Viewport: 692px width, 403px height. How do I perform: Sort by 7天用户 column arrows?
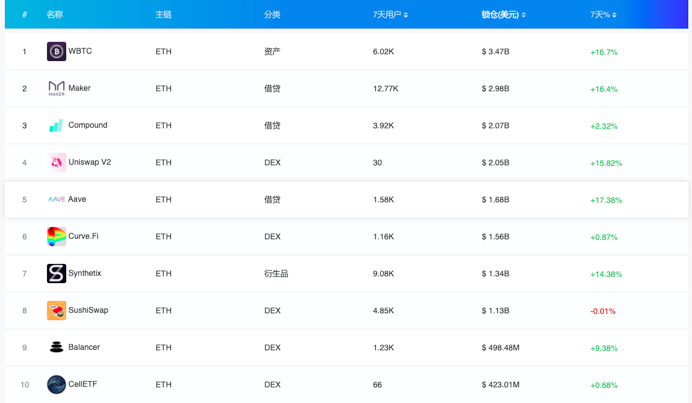406,15
